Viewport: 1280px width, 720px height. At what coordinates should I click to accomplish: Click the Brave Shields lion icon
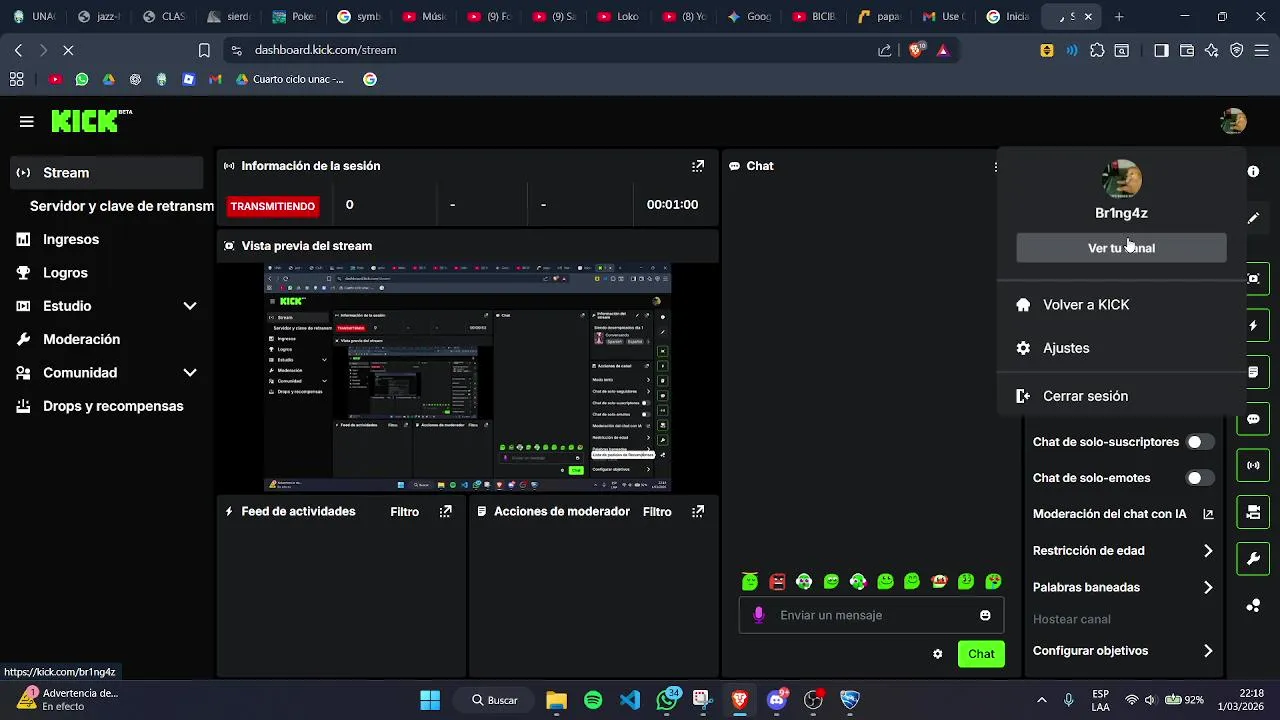[916, 50]
